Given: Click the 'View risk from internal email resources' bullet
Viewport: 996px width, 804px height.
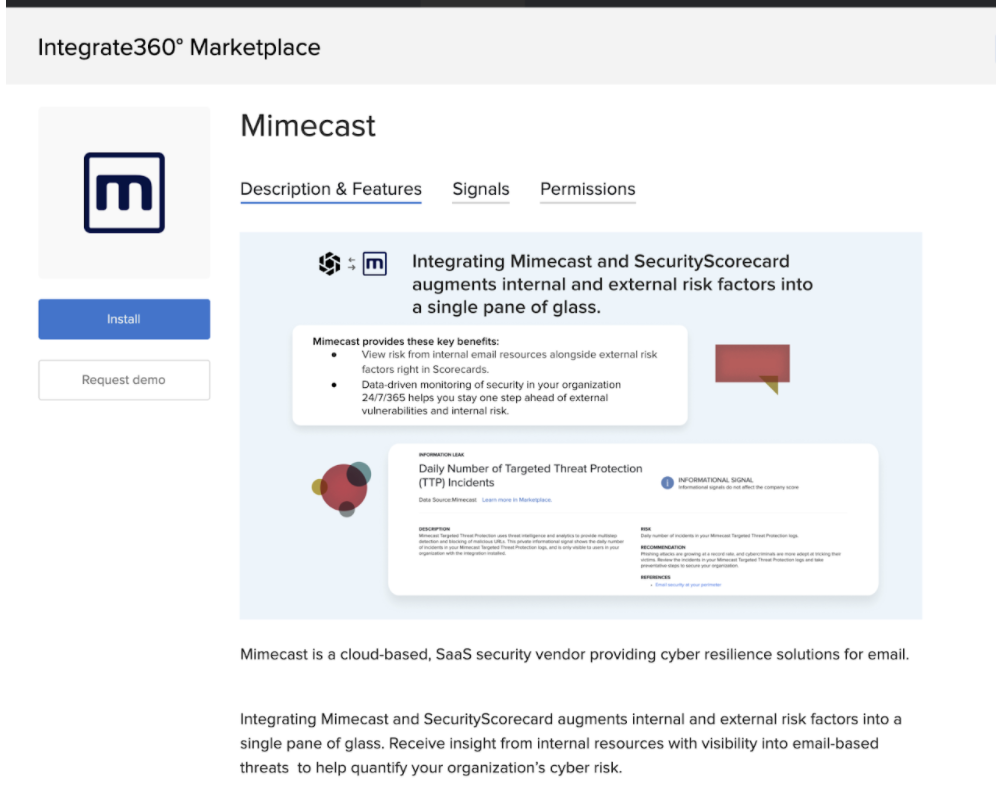Looking at the screenshot, I should tap(509, 361).
